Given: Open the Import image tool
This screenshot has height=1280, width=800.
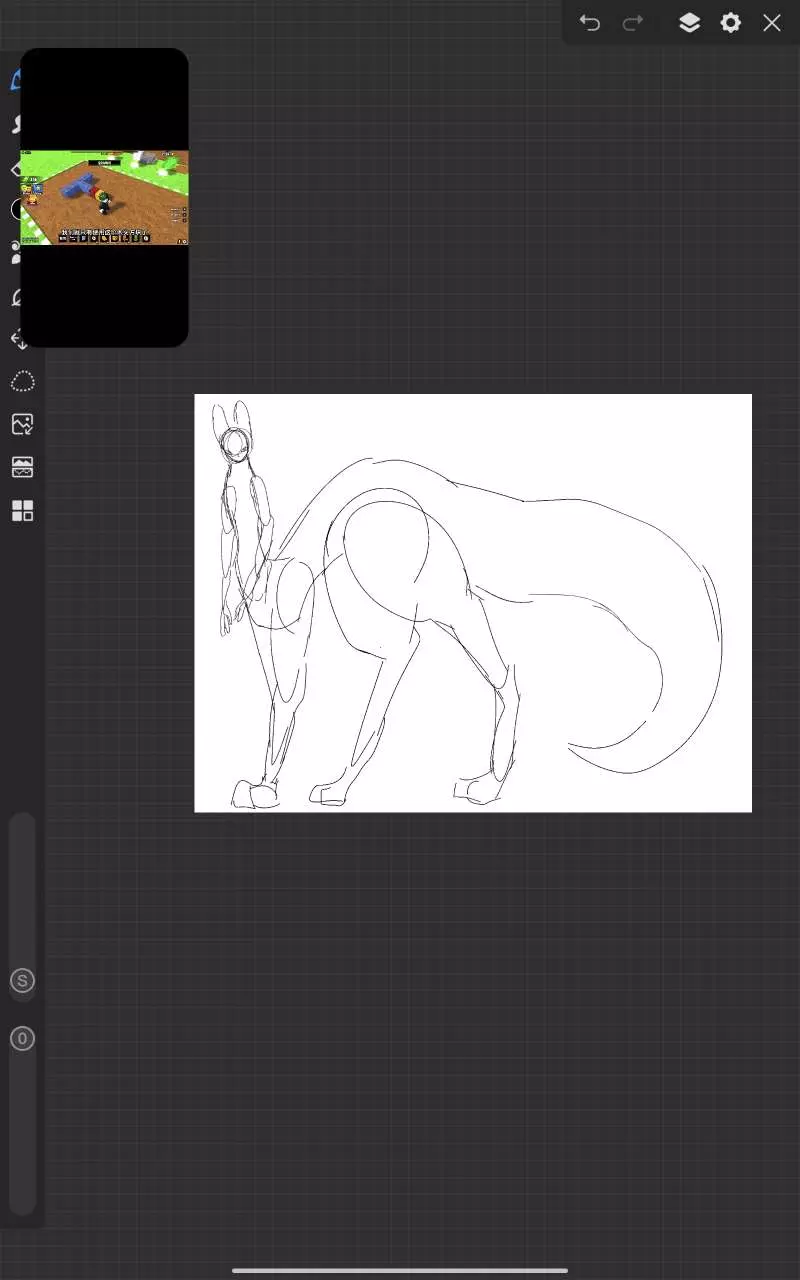Looking at the screenshot, I should [x=22, y=424].
